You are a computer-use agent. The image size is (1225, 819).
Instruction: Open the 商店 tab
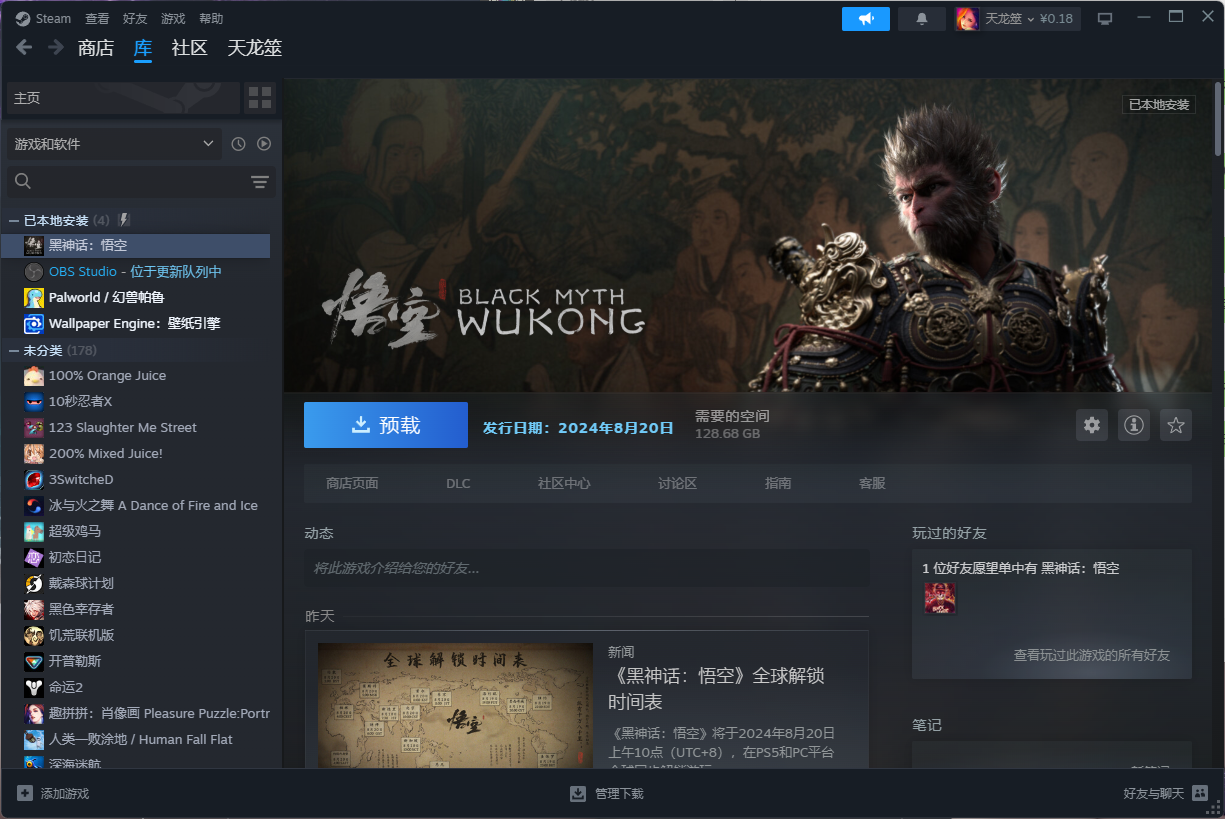[96, 48]
